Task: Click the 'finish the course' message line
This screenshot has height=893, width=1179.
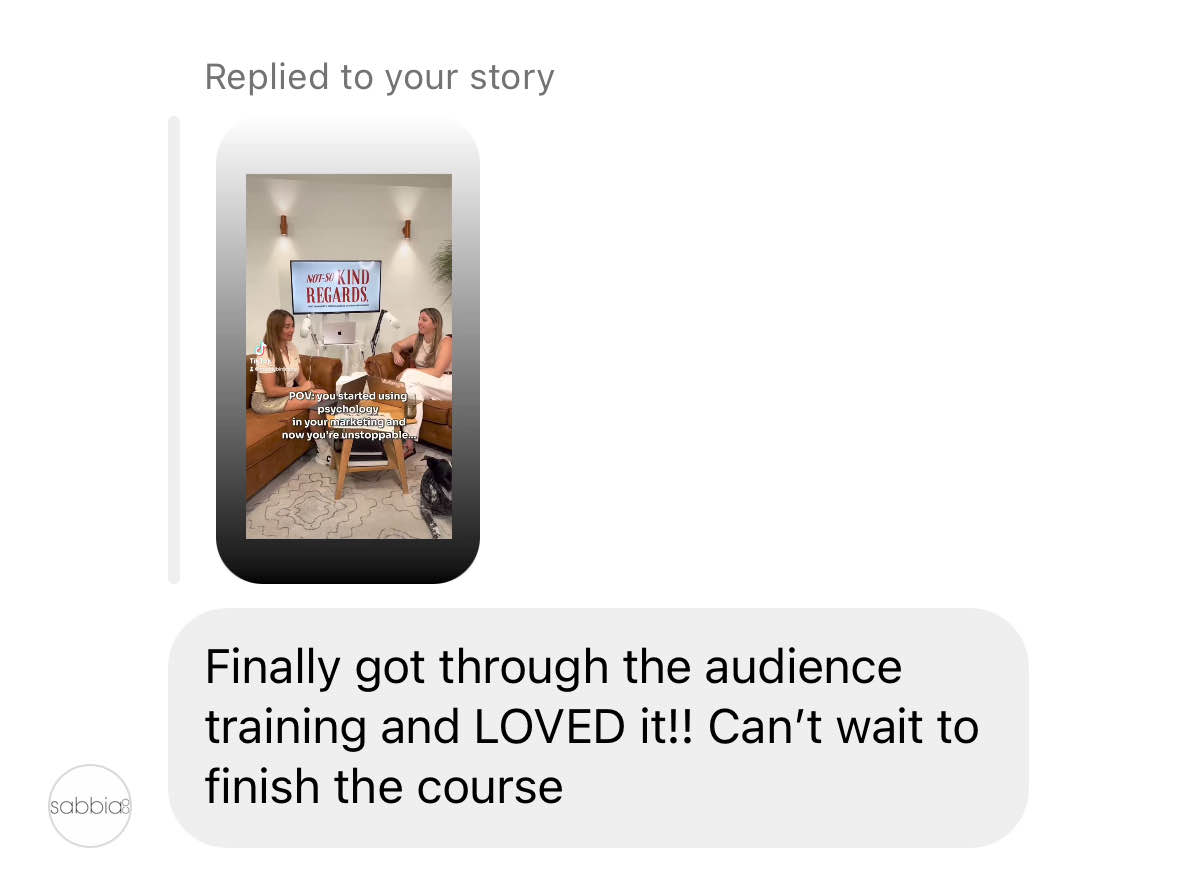Action: [384, 787]
